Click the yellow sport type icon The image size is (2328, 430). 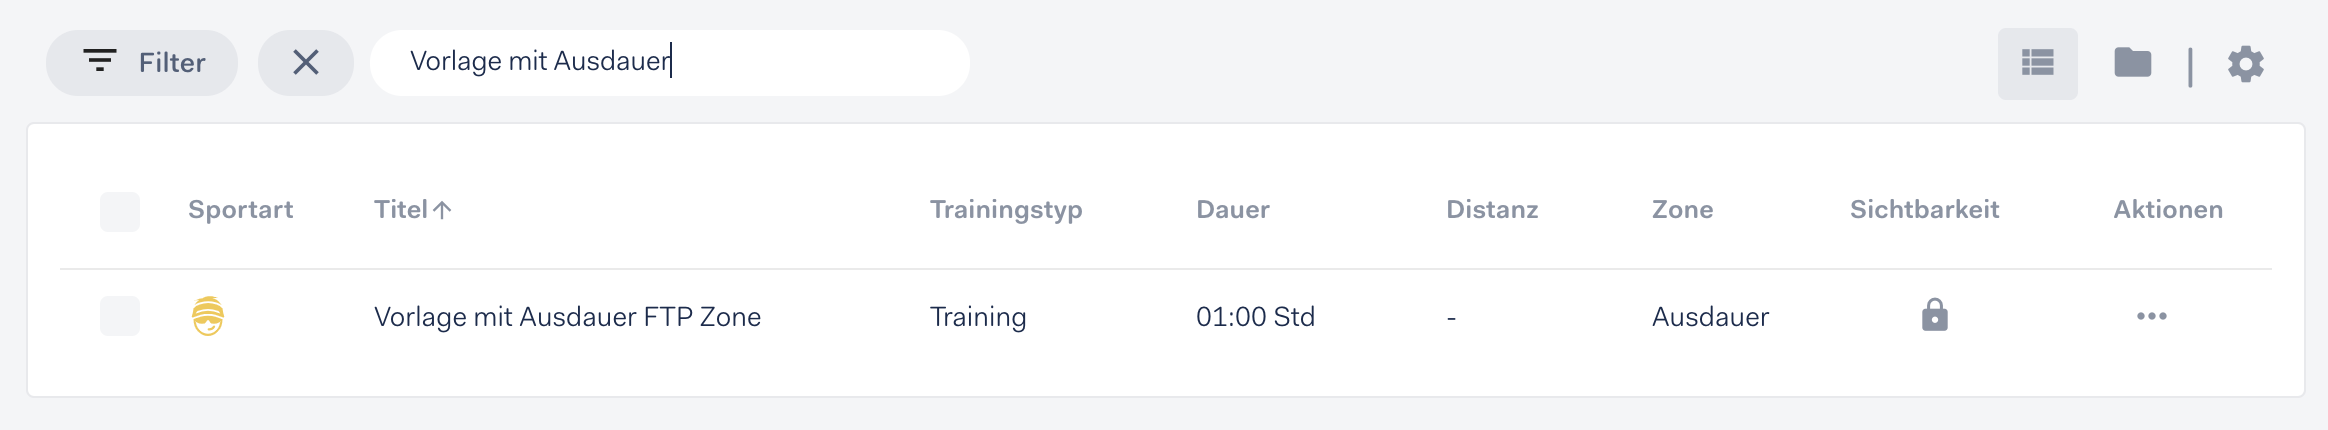tap(208, 316)
